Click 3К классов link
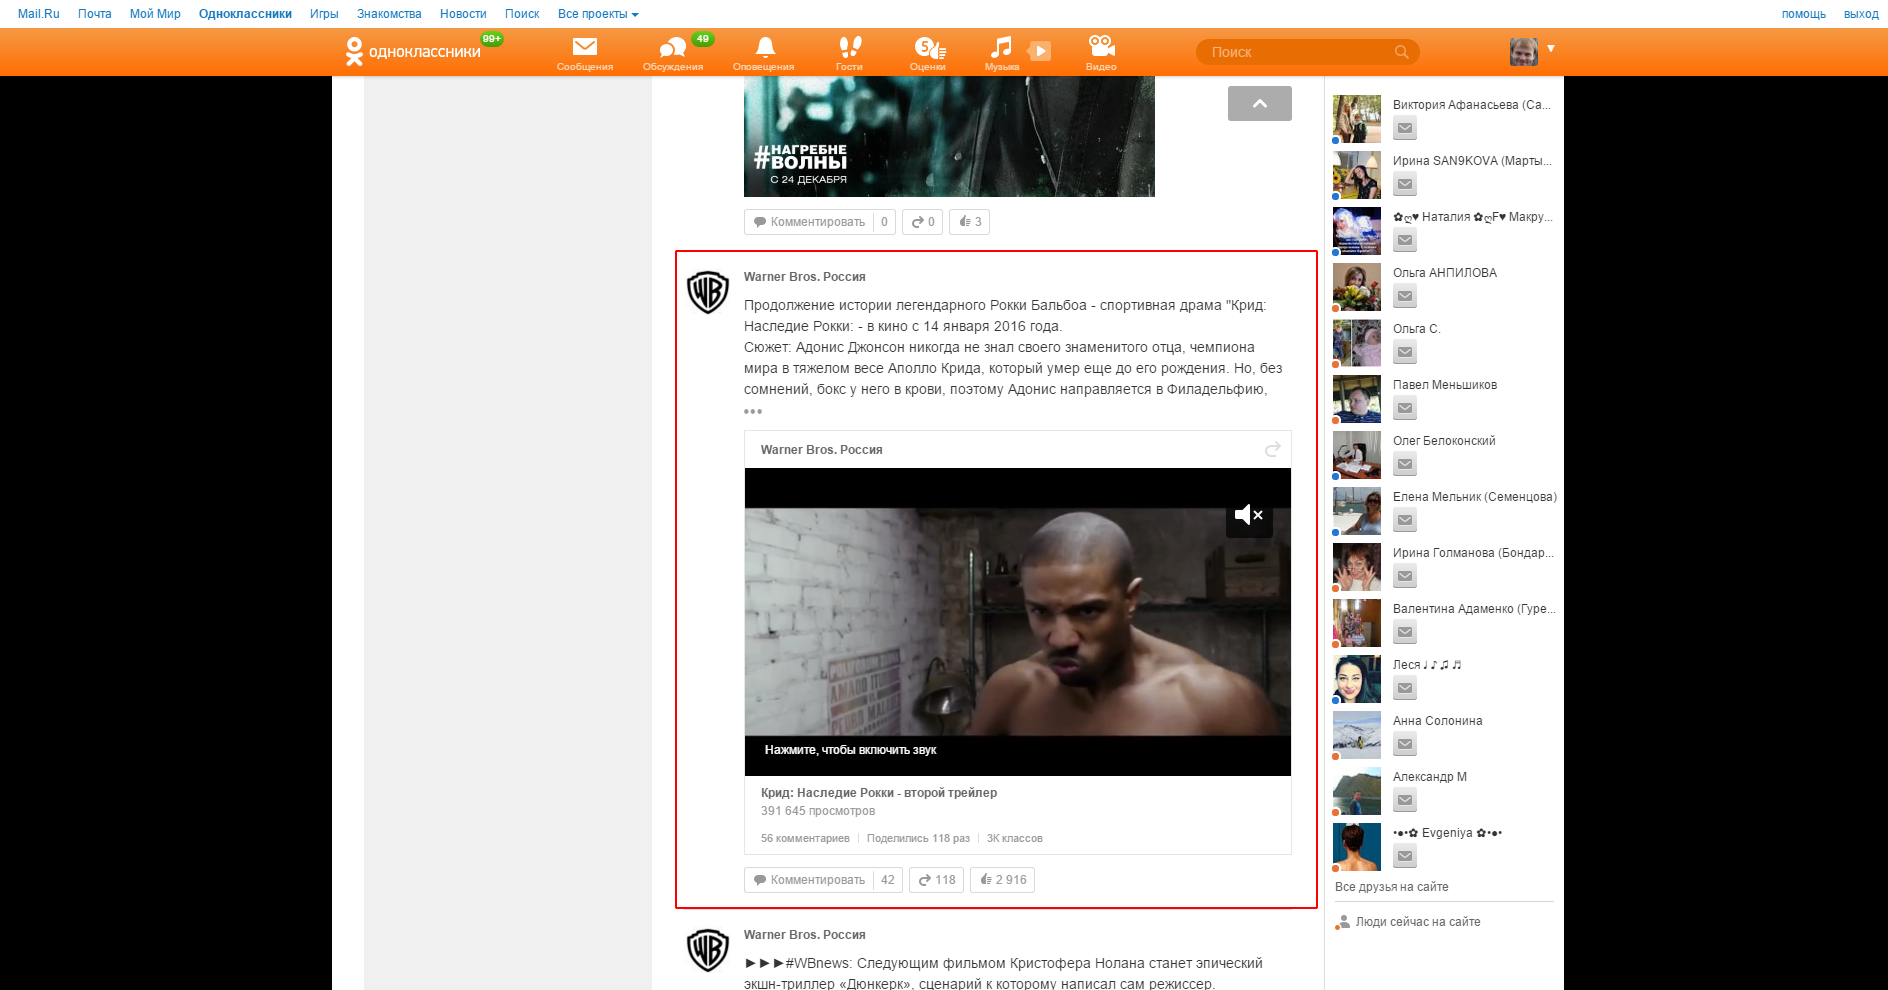The height and width of the screenshot is (990, 1888). tap(1015, 839)
